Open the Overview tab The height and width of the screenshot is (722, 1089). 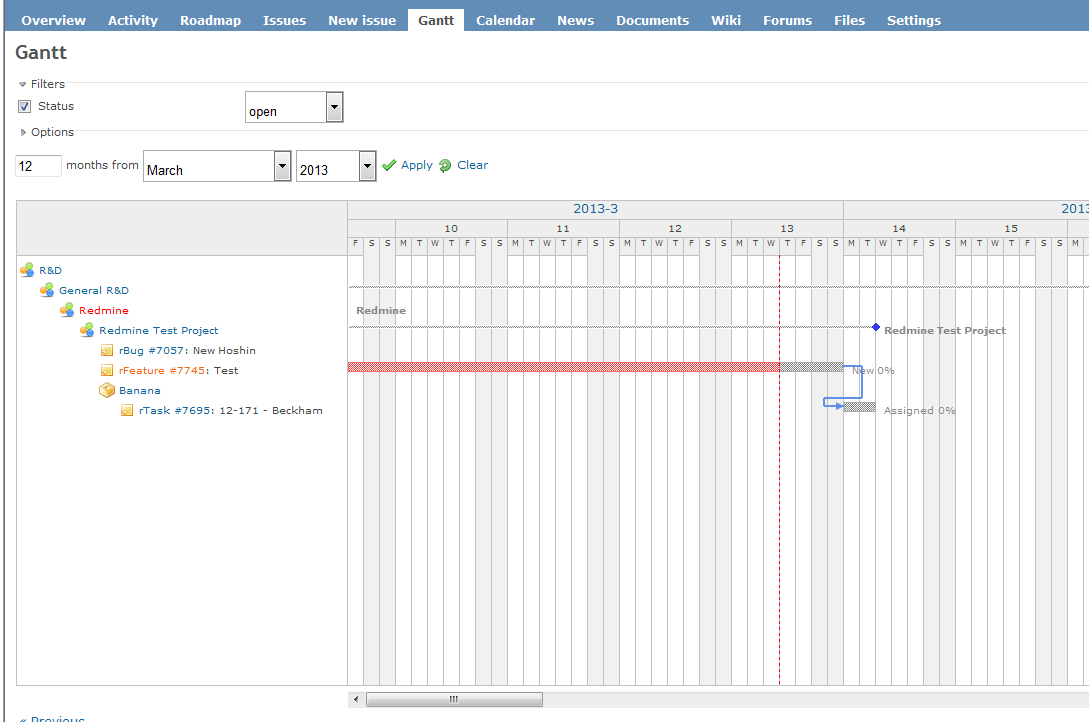pyautogui.click(x=53, y=21)
